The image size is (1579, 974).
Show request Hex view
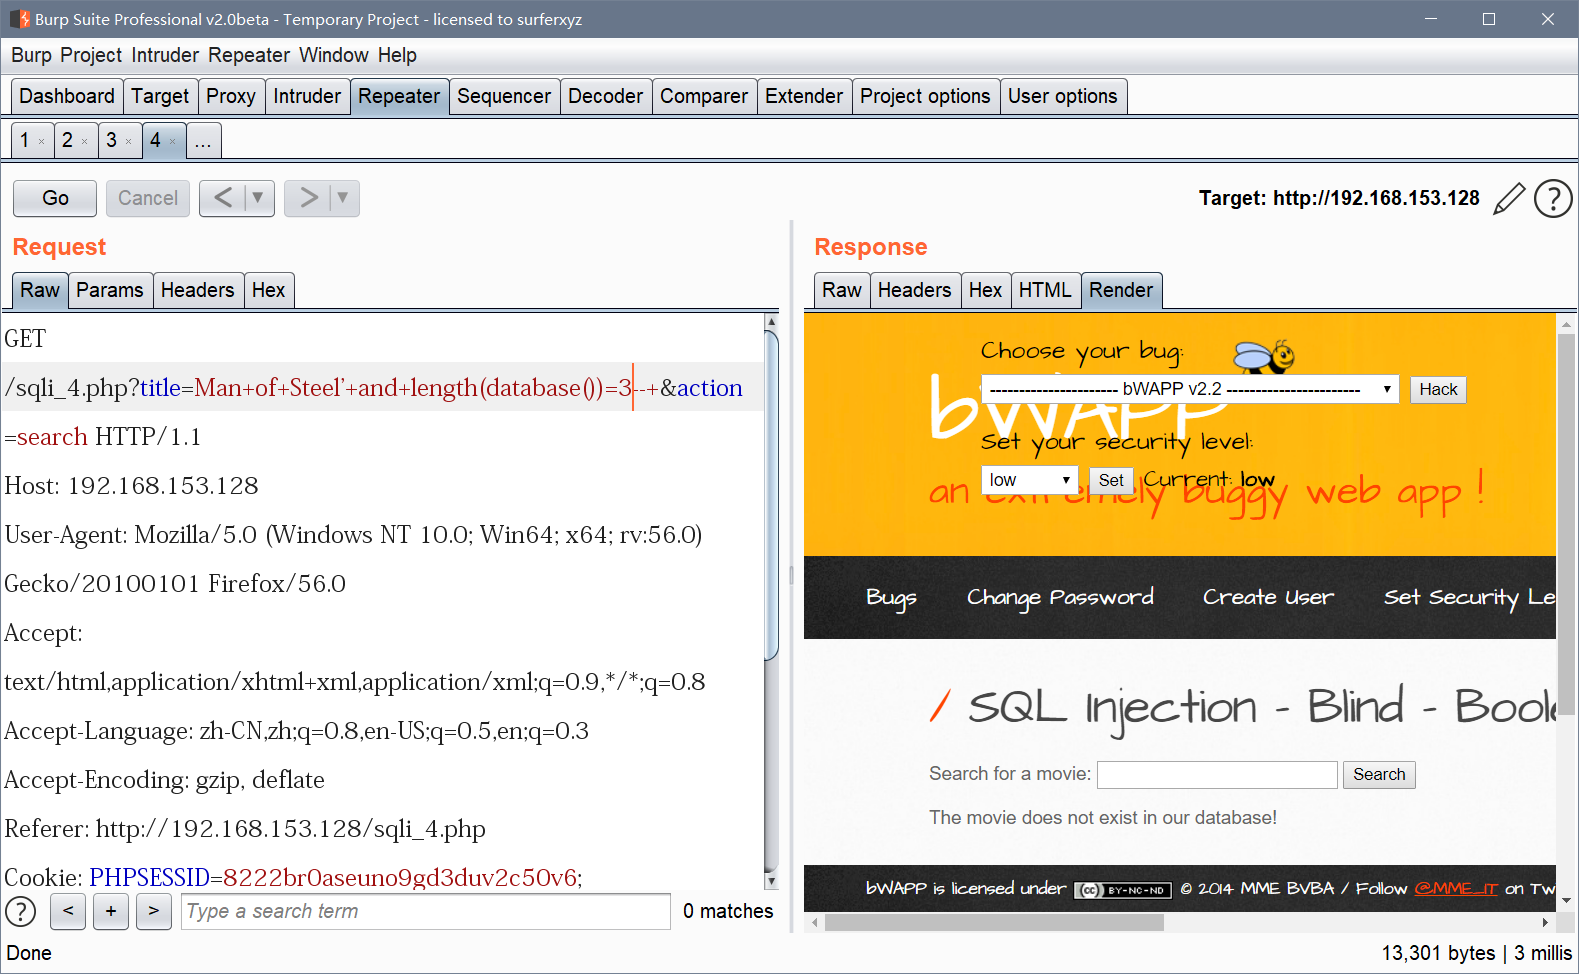coord(269,290)
